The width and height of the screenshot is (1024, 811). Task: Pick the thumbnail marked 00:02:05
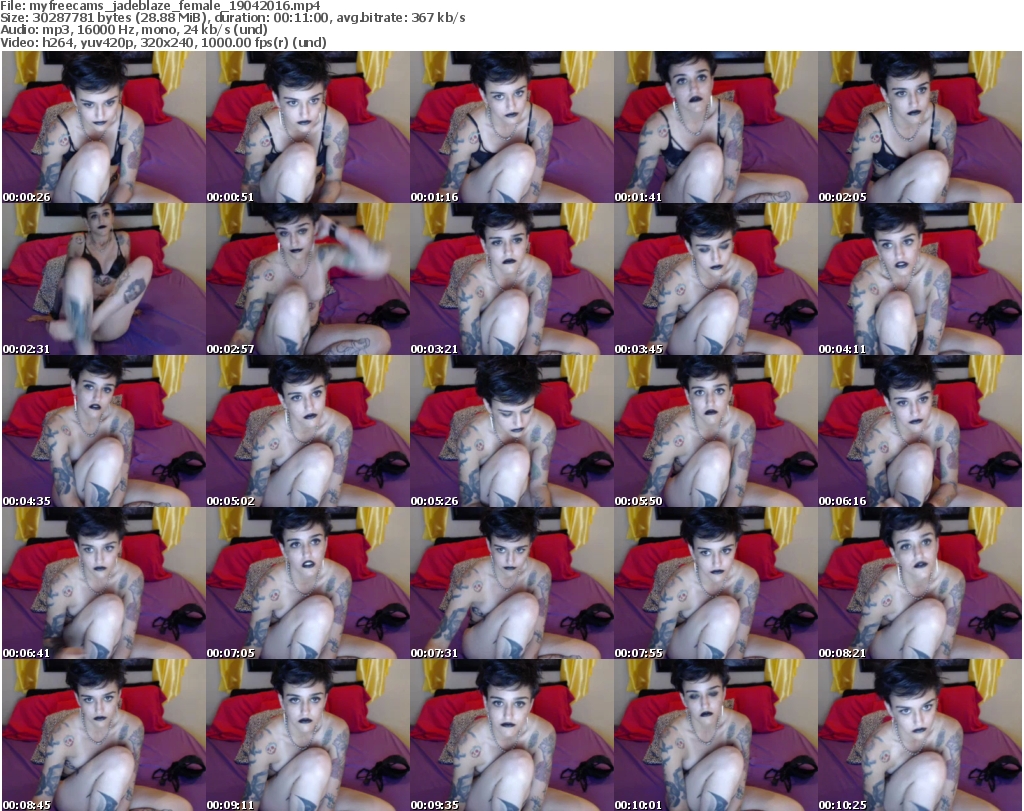920,127
